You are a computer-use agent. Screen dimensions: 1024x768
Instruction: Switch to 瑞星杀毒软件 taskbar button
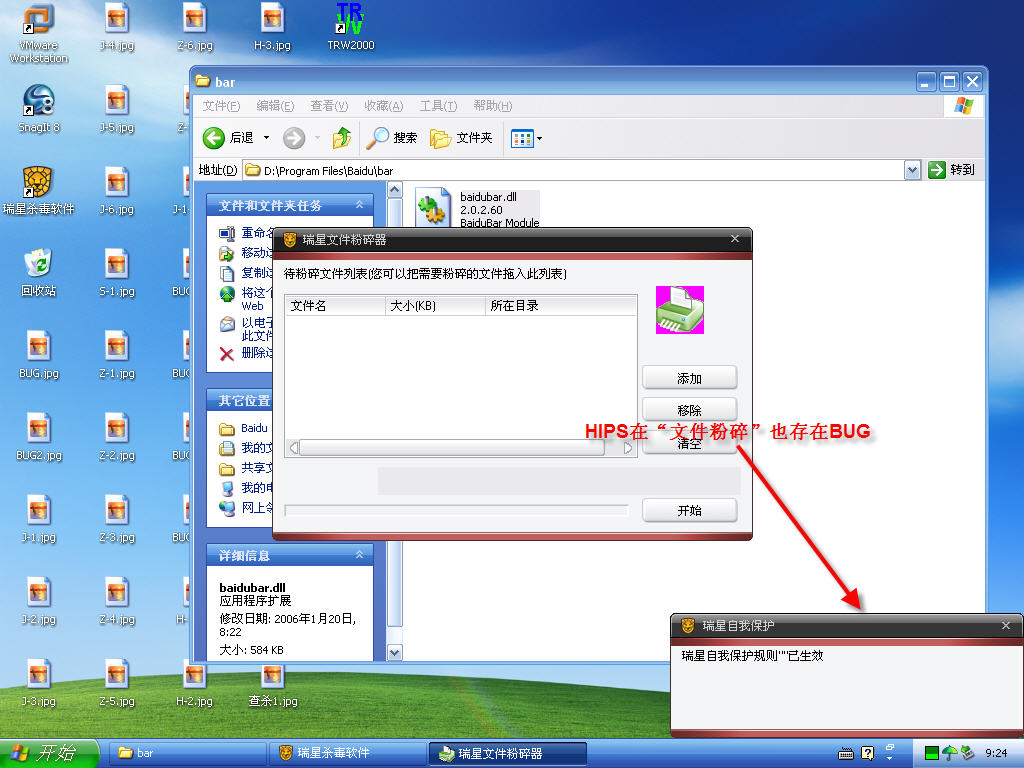click(x=347, y=754)
